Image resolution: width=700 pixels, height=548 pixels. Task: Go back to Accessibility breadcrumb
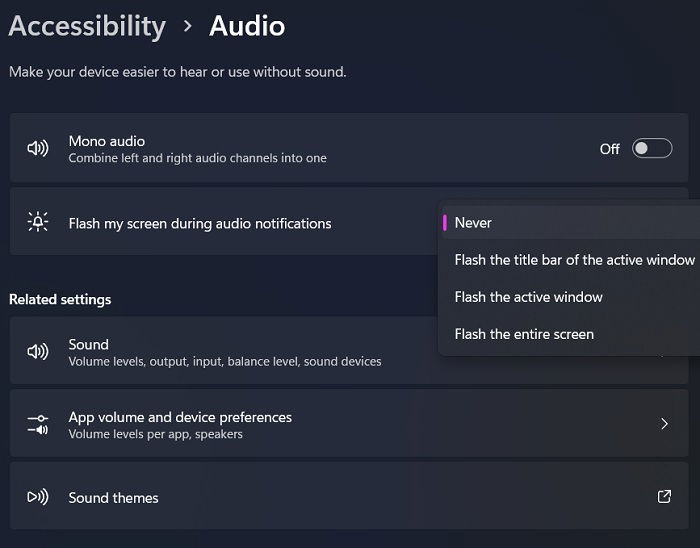pos(87,26)
